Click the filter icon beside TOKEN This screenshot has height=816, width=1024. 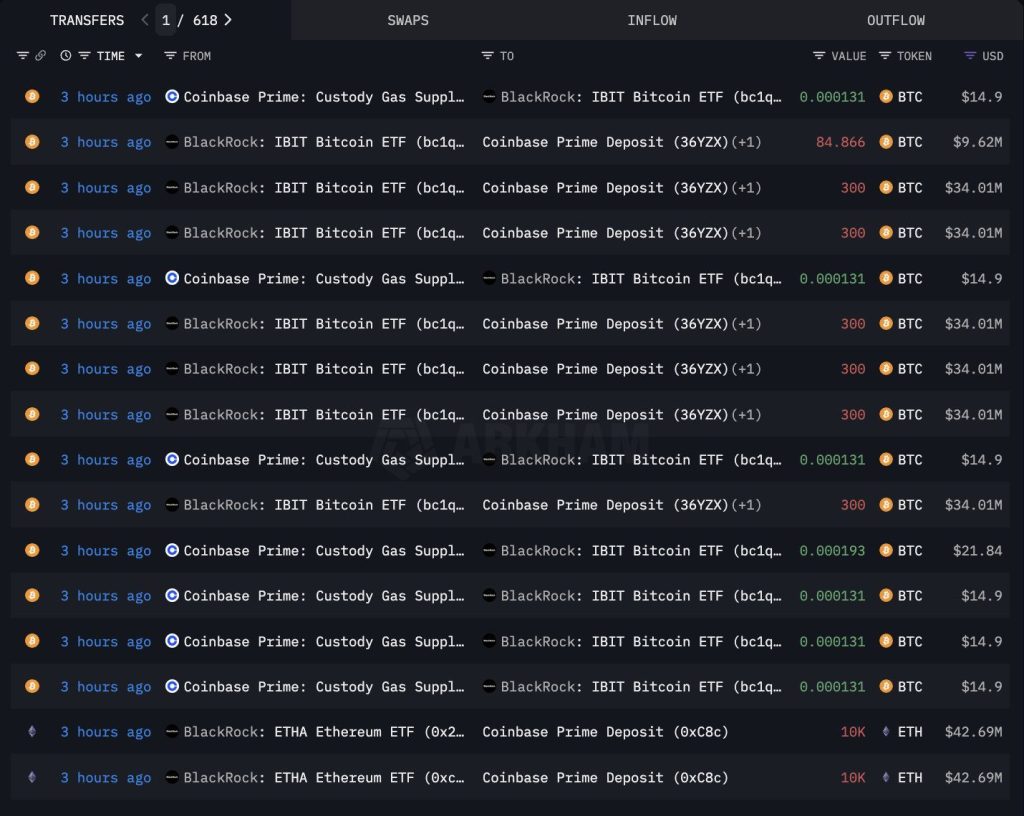[x=886, y=56]
